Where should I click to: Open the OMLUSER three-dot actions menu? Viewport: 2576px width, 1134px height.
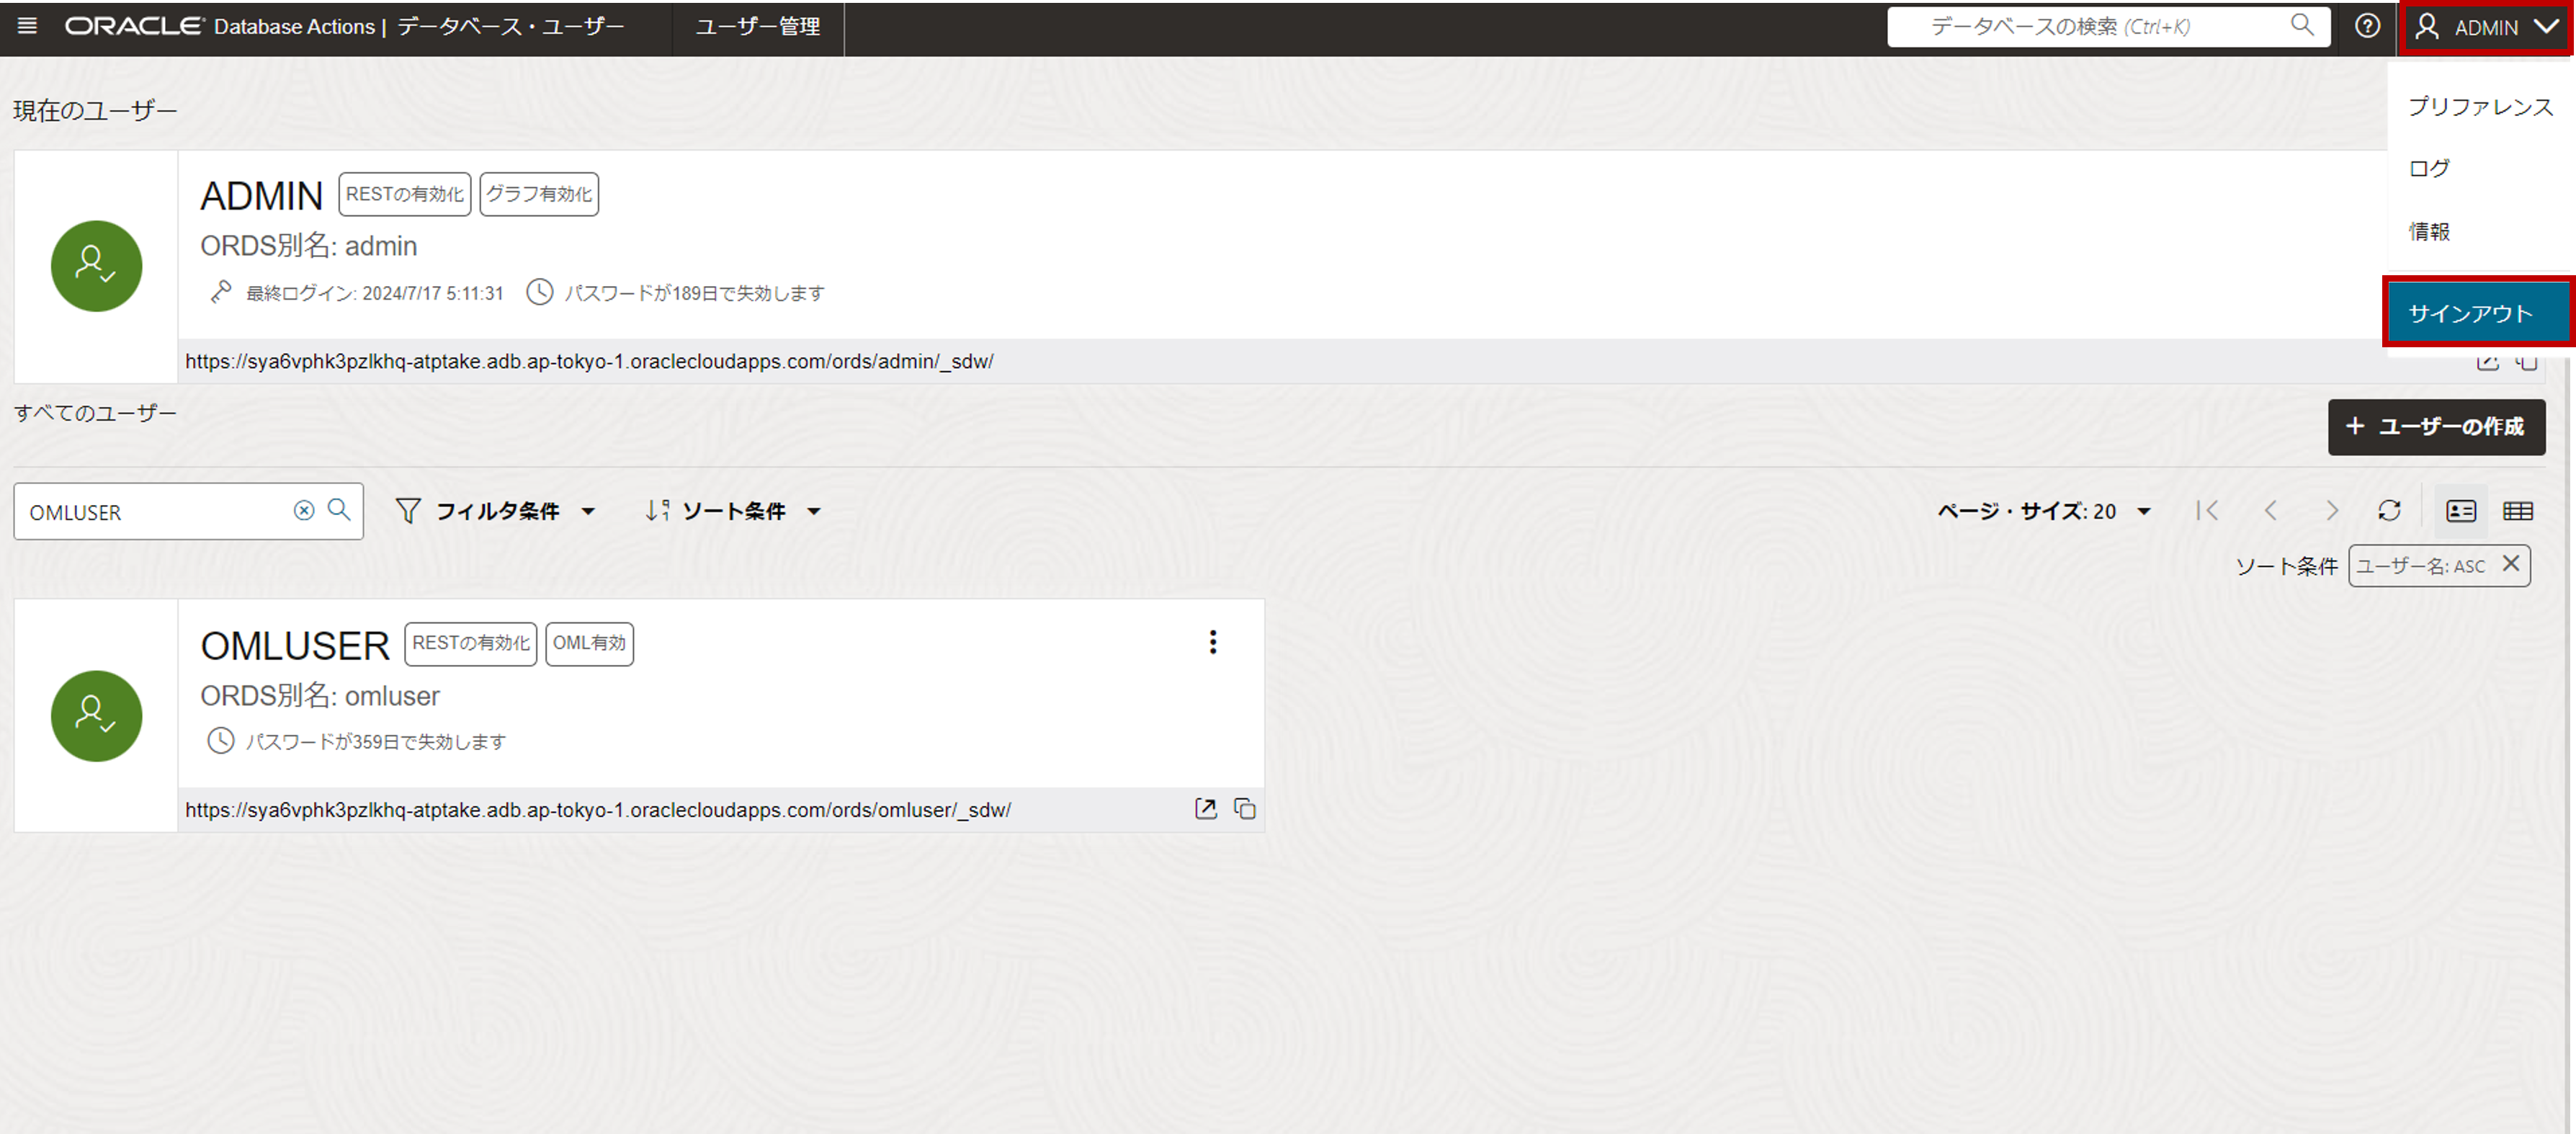pos(1213,642)
